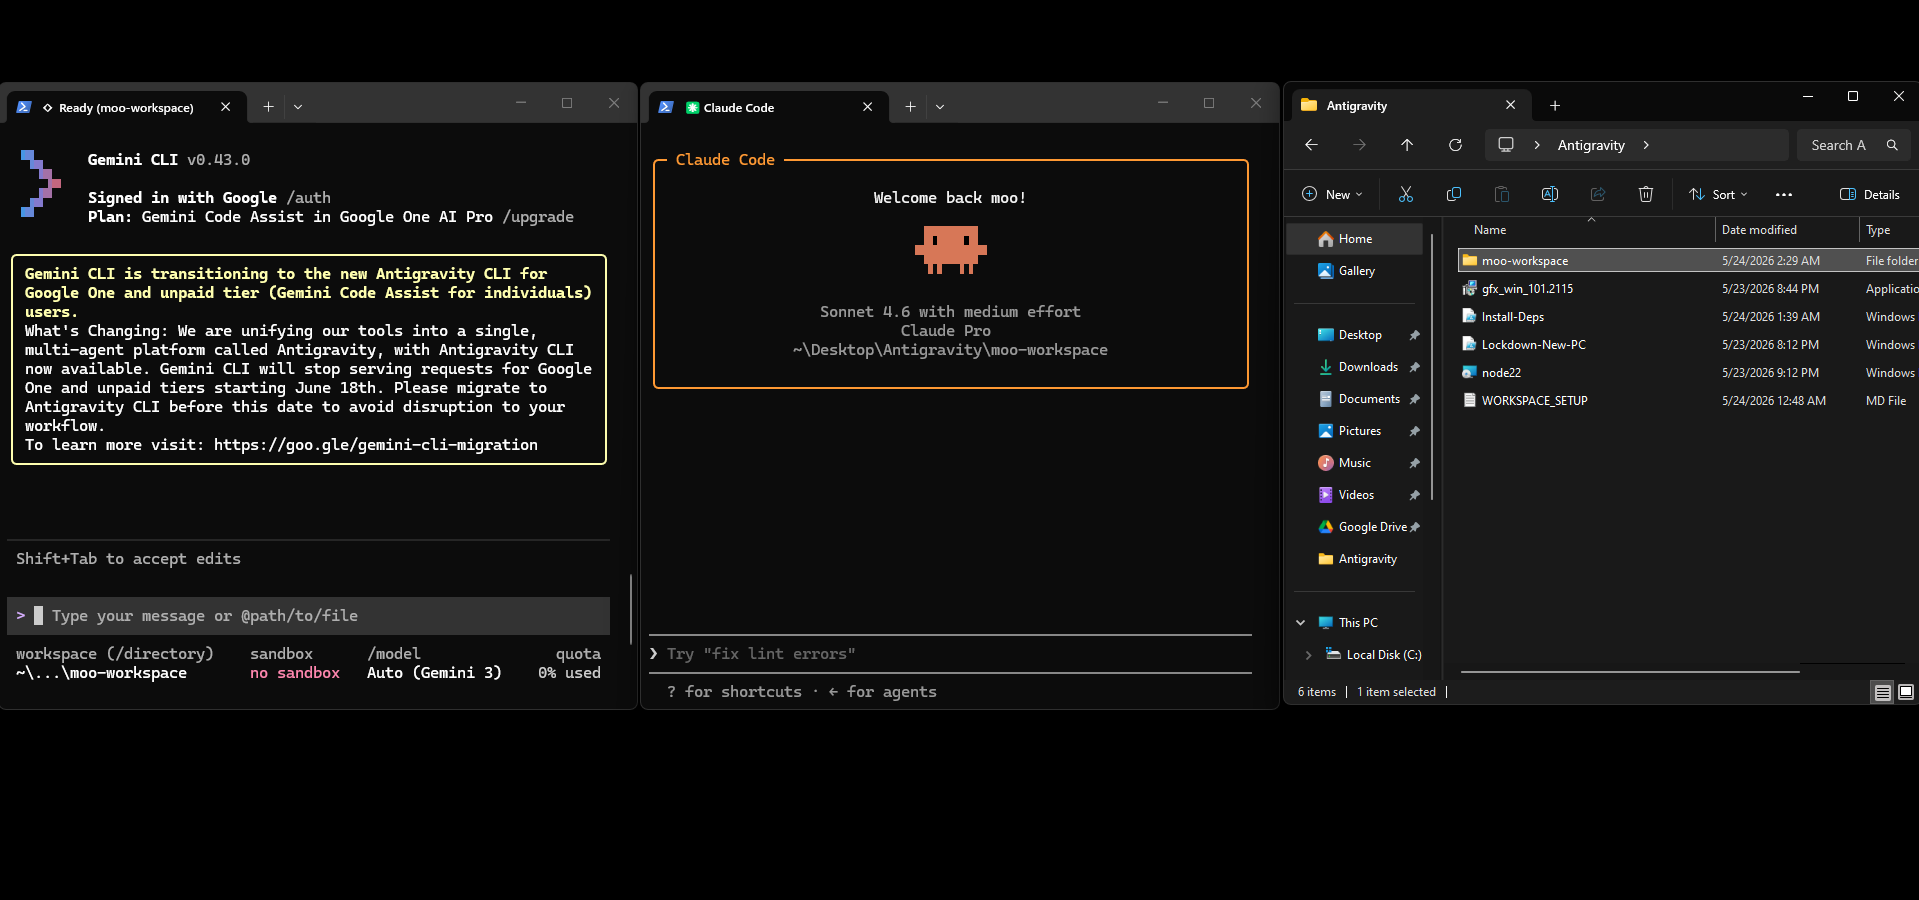Go back in File Explorer navigation
This screenshot has height=900, width=1919.
point(1311,145)
